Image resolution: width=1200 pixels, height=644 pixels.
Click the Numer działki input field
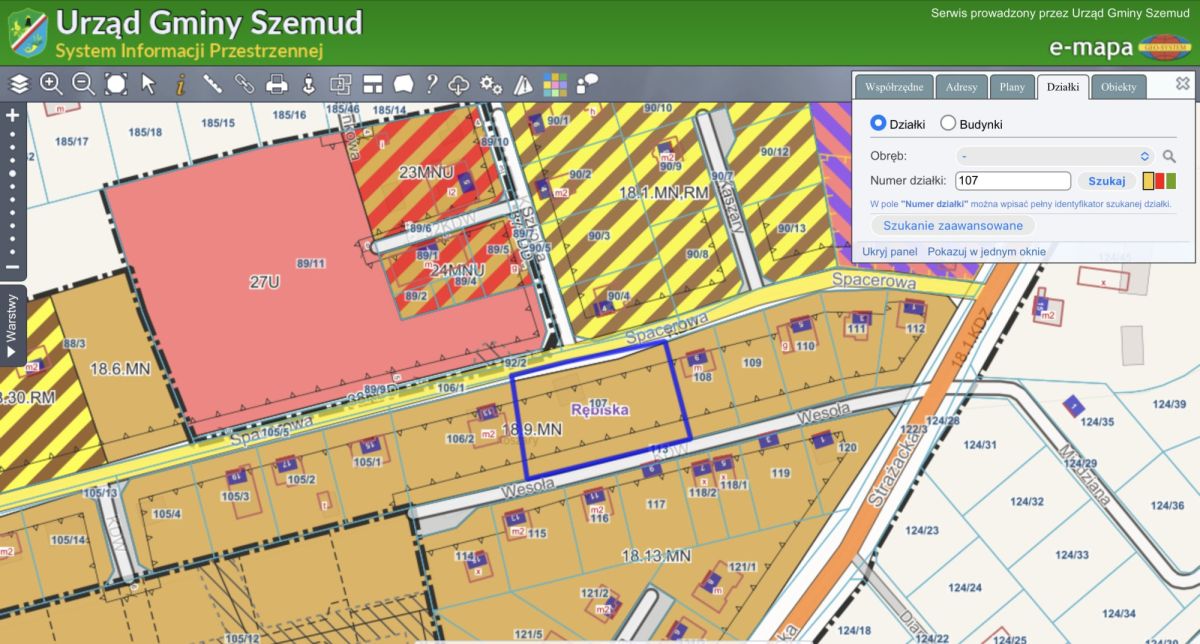pyautogui.click(x=1012, y=181)
